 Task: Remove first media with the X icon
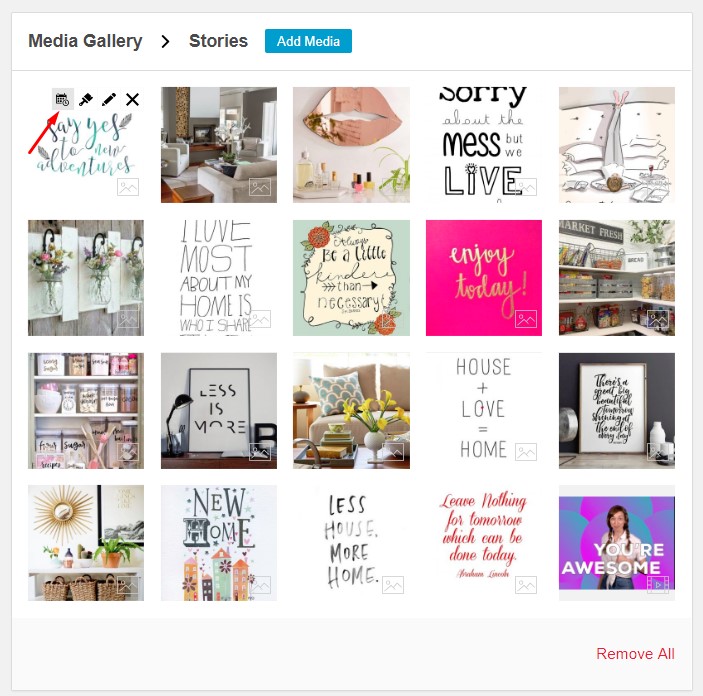pos(132,99)
